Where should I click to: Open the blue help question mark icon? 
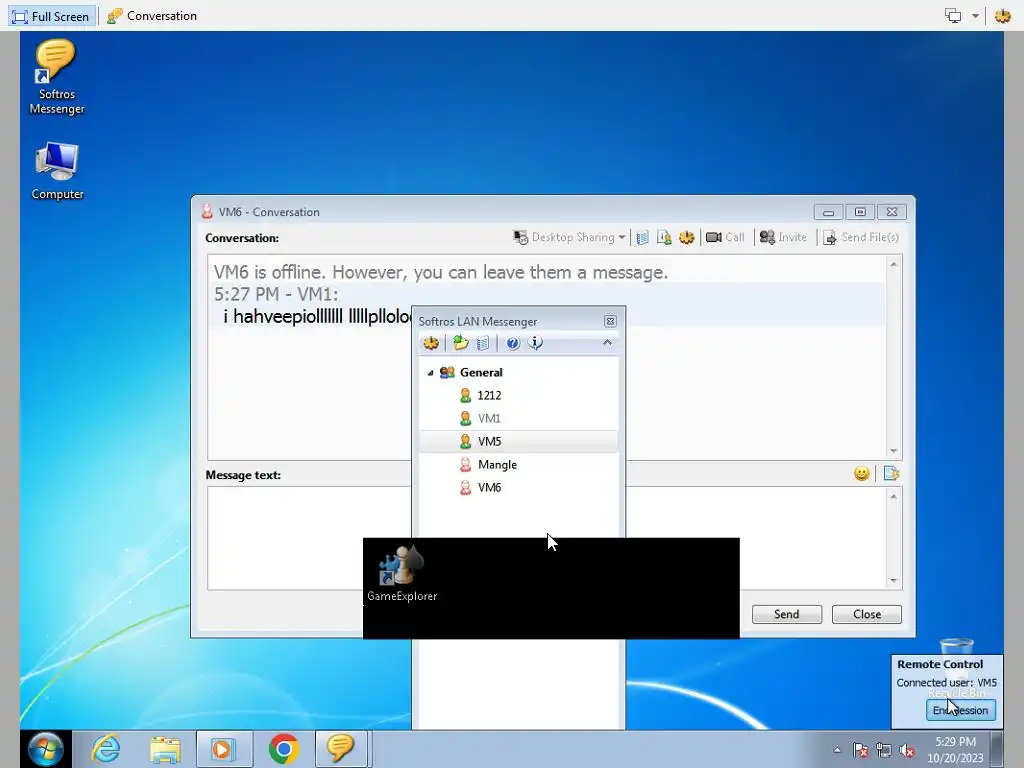point(513,343)
